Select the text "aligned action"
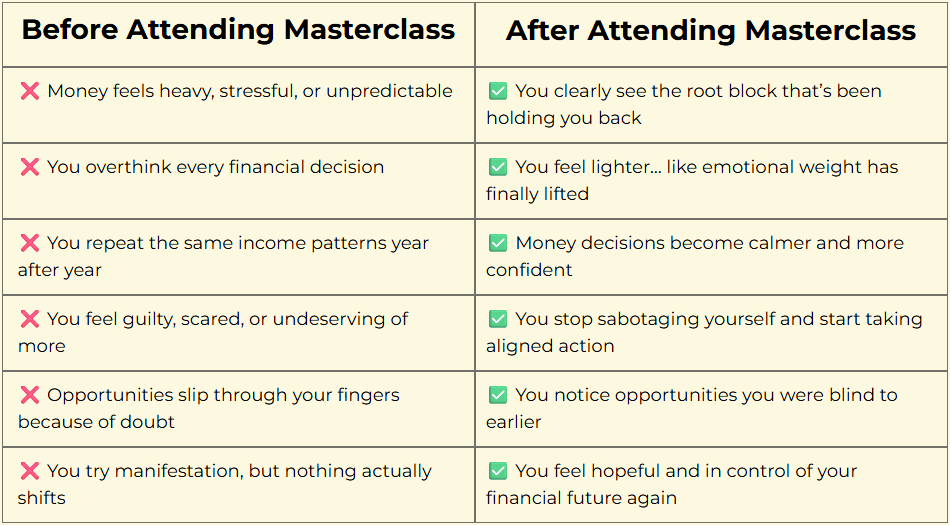The width and height of the screenshot is (950, 525). click(550, 346)
